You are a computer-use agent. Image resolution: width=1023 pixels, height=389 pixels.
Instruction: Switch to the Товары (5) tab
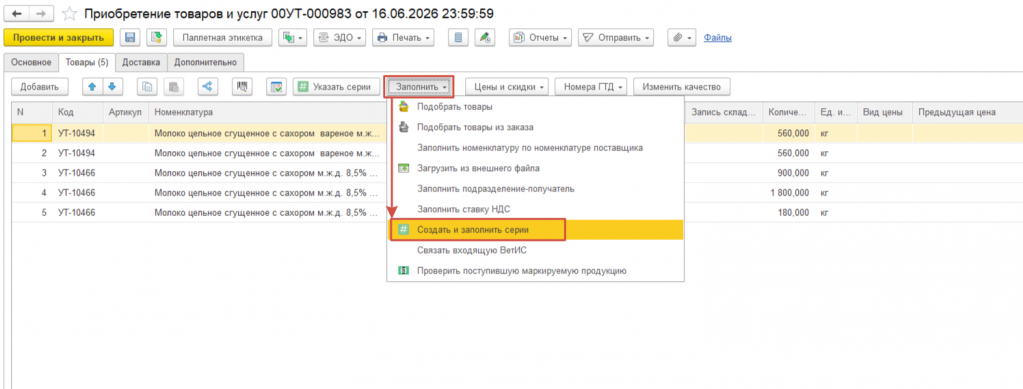pyautogui.click(x=87, y=62)
